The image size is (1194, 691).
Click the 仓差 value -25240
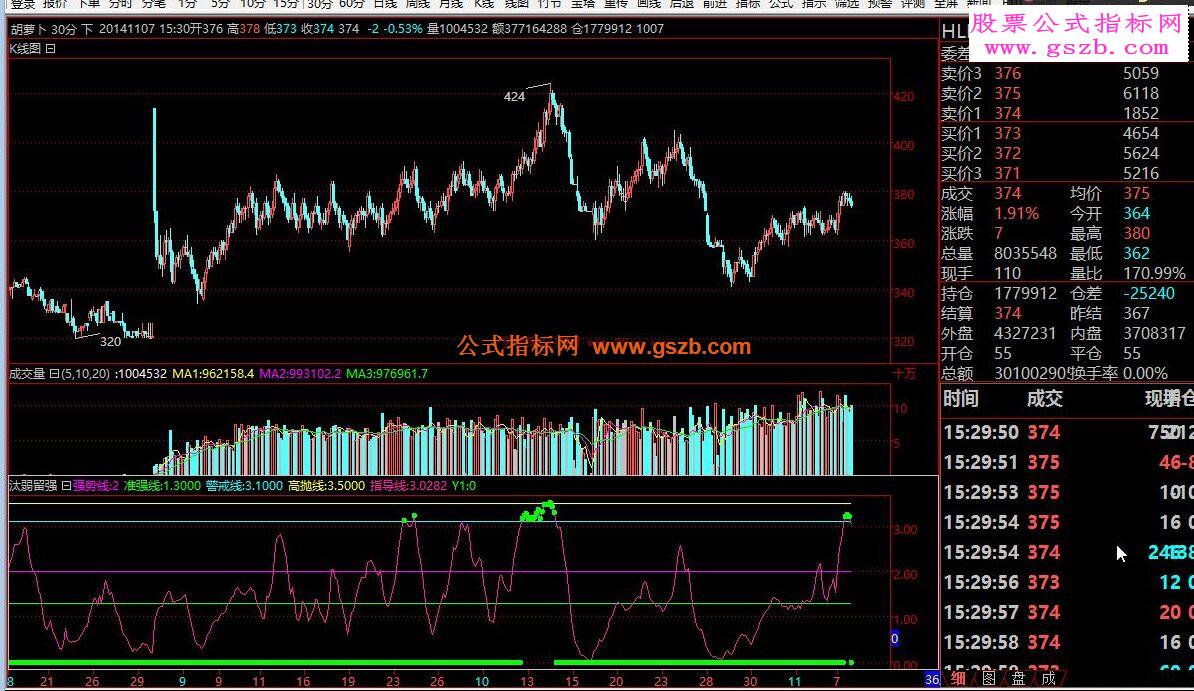click(1149, 293)
